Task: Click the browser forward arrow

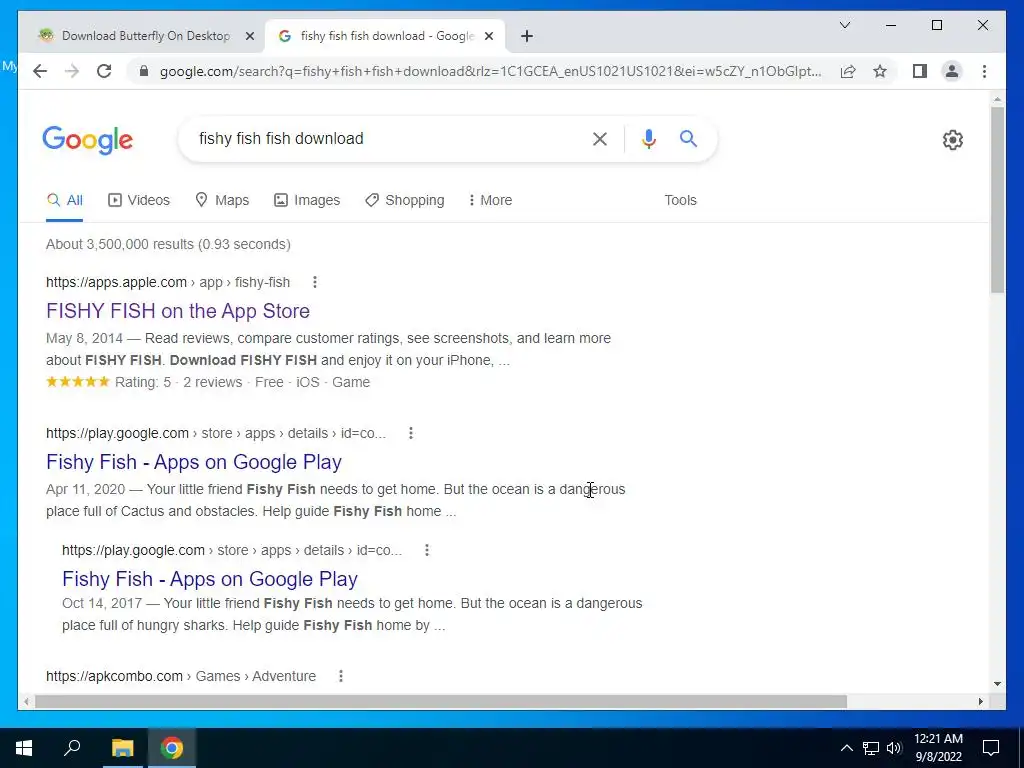Action: (72, 71)
